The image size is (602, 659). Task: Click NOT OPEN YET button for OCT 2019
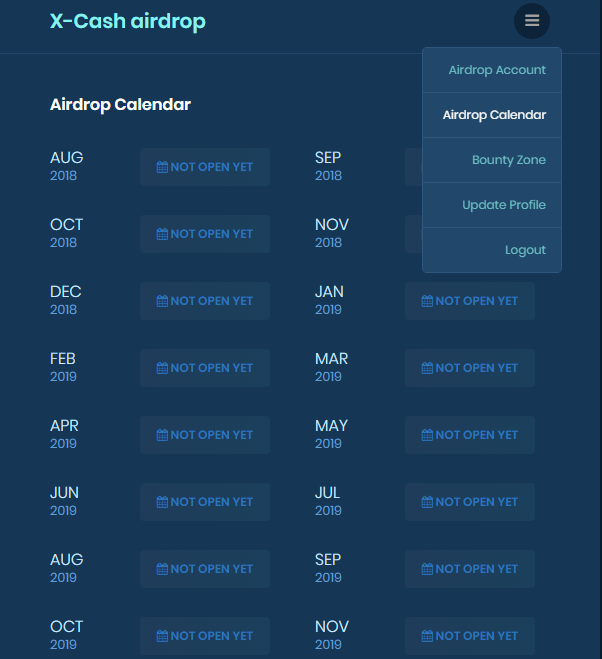(205, 636)
